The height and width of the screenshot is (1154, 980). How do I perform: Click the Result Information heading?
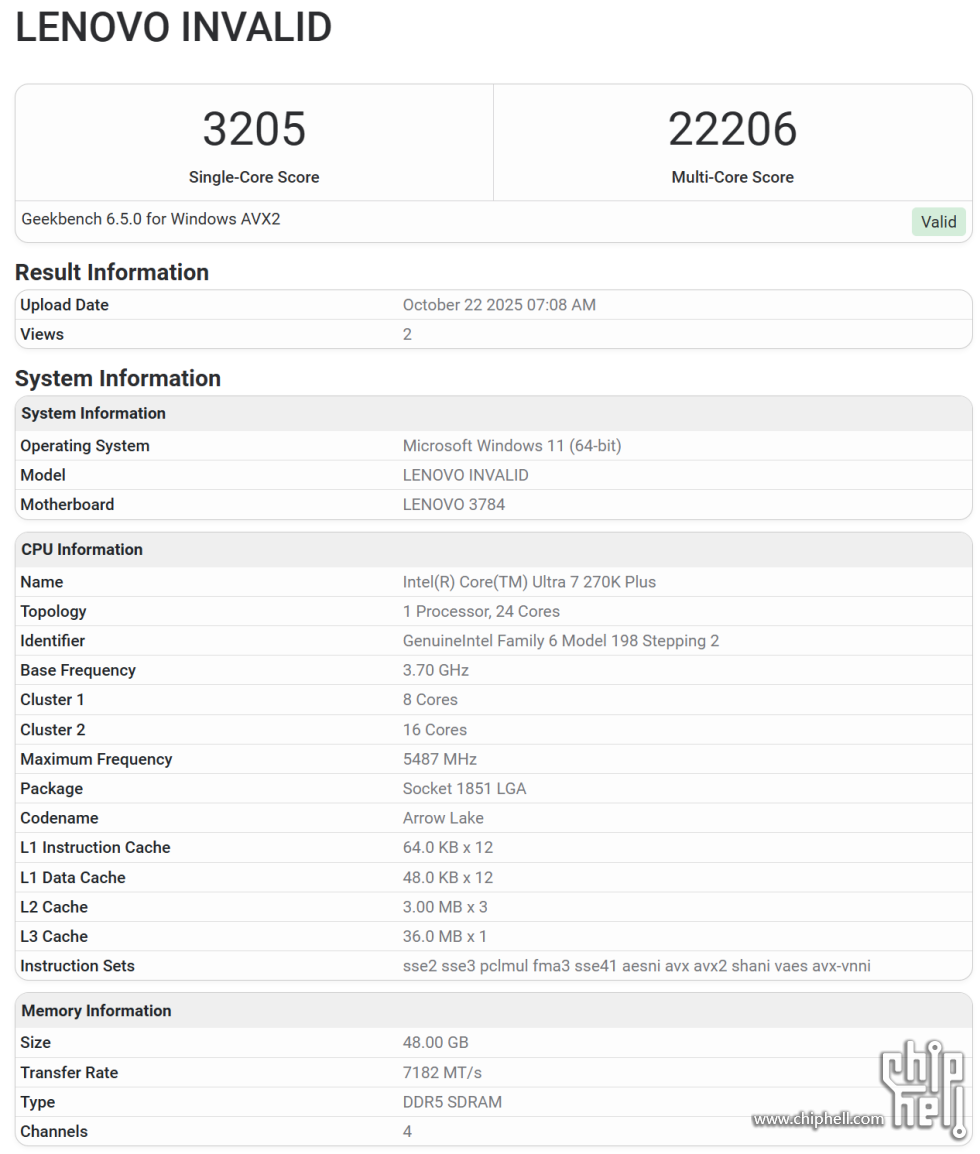(112, 272)
